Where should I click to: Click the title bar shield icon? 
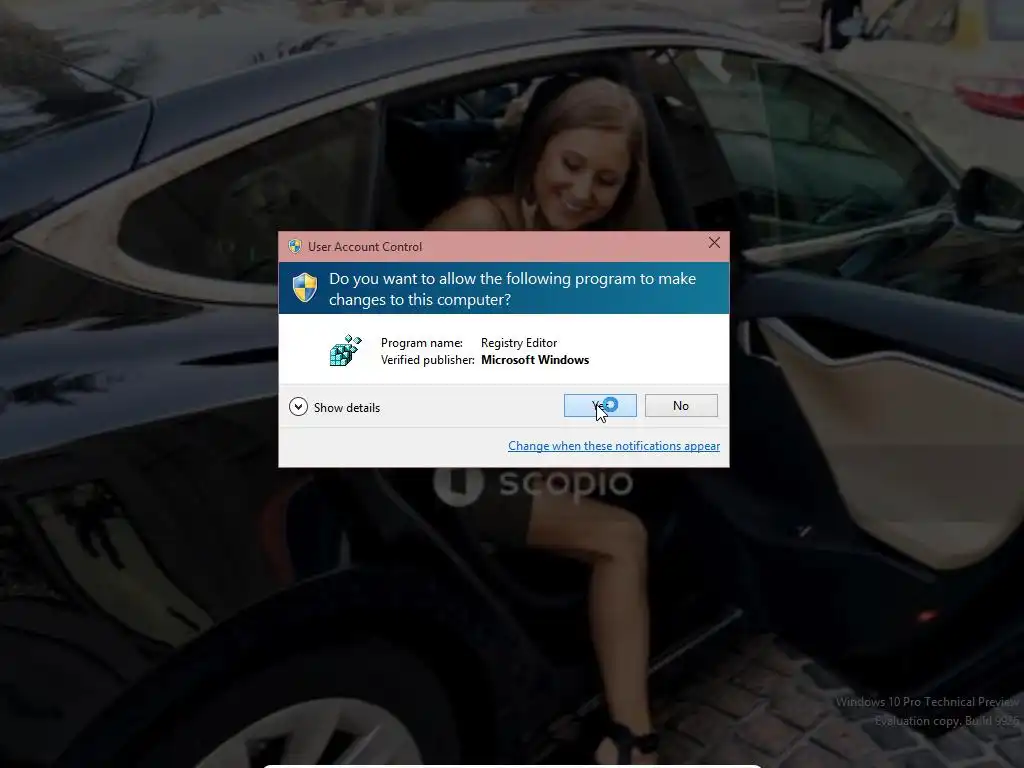tap(295, 246)
